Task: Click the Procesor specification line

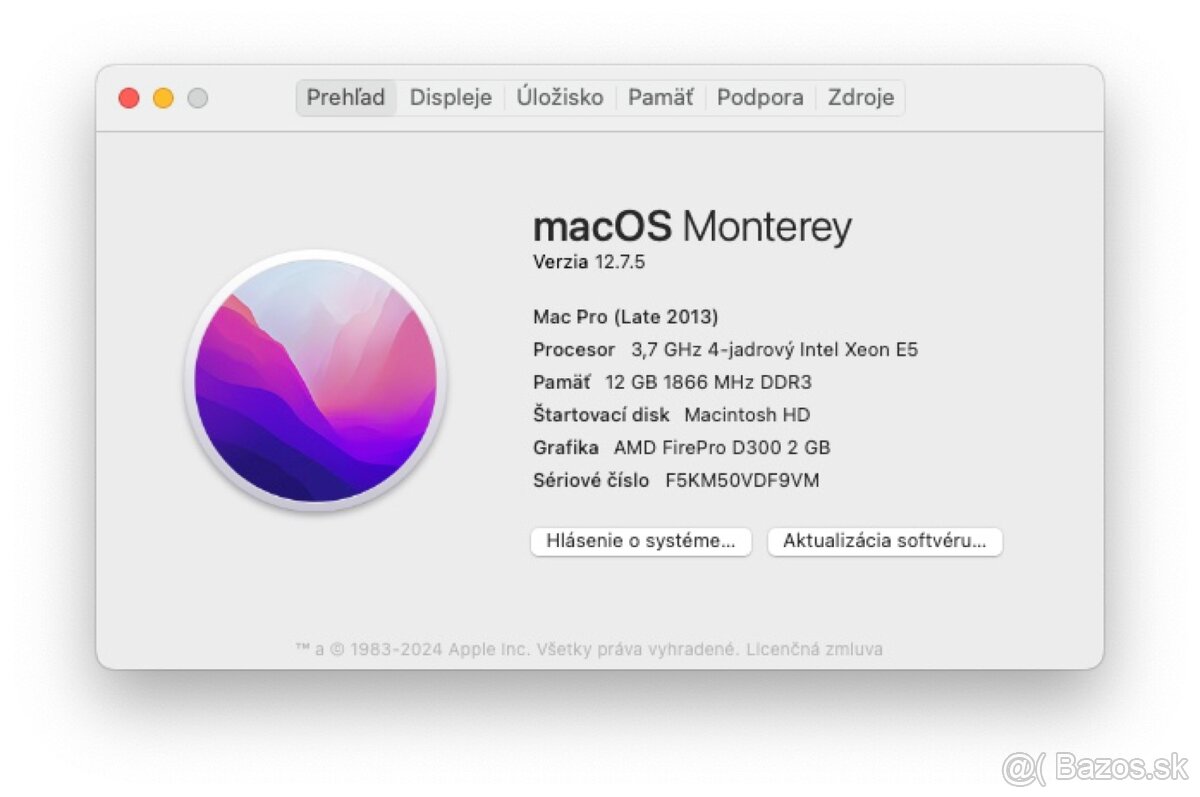Action: (726, 349)
